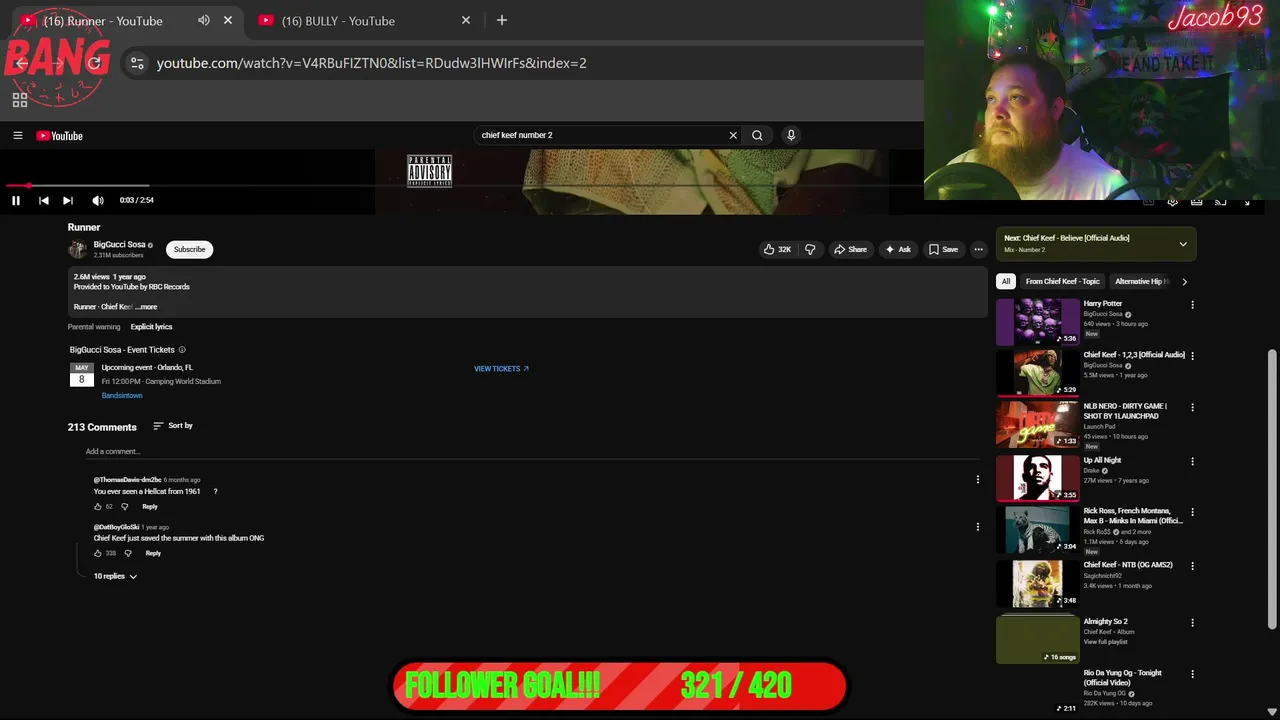Open options for the Harry Potter video
Viewport: 1280px width, 720px height.
coord(1192,305)
